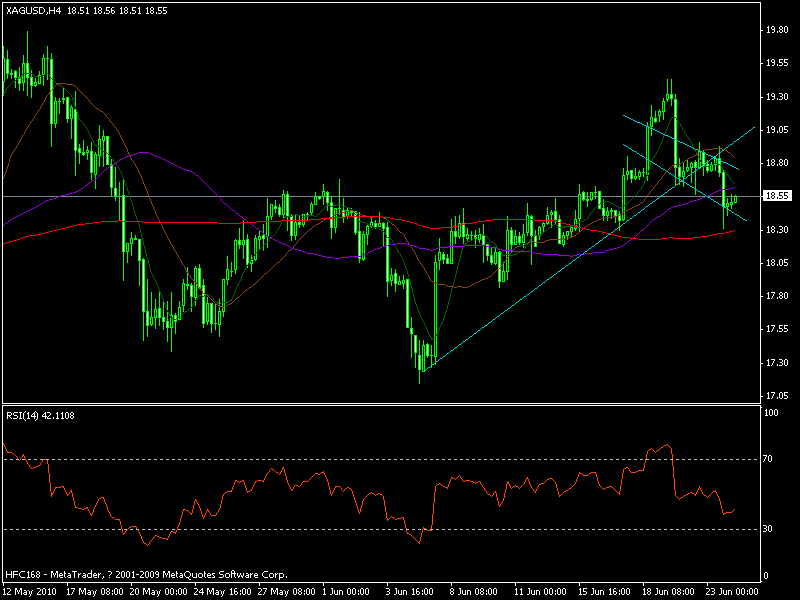The image size is (800, 600).
Task: Click the RSI 30 level label
Action: (x=767, y=529)
